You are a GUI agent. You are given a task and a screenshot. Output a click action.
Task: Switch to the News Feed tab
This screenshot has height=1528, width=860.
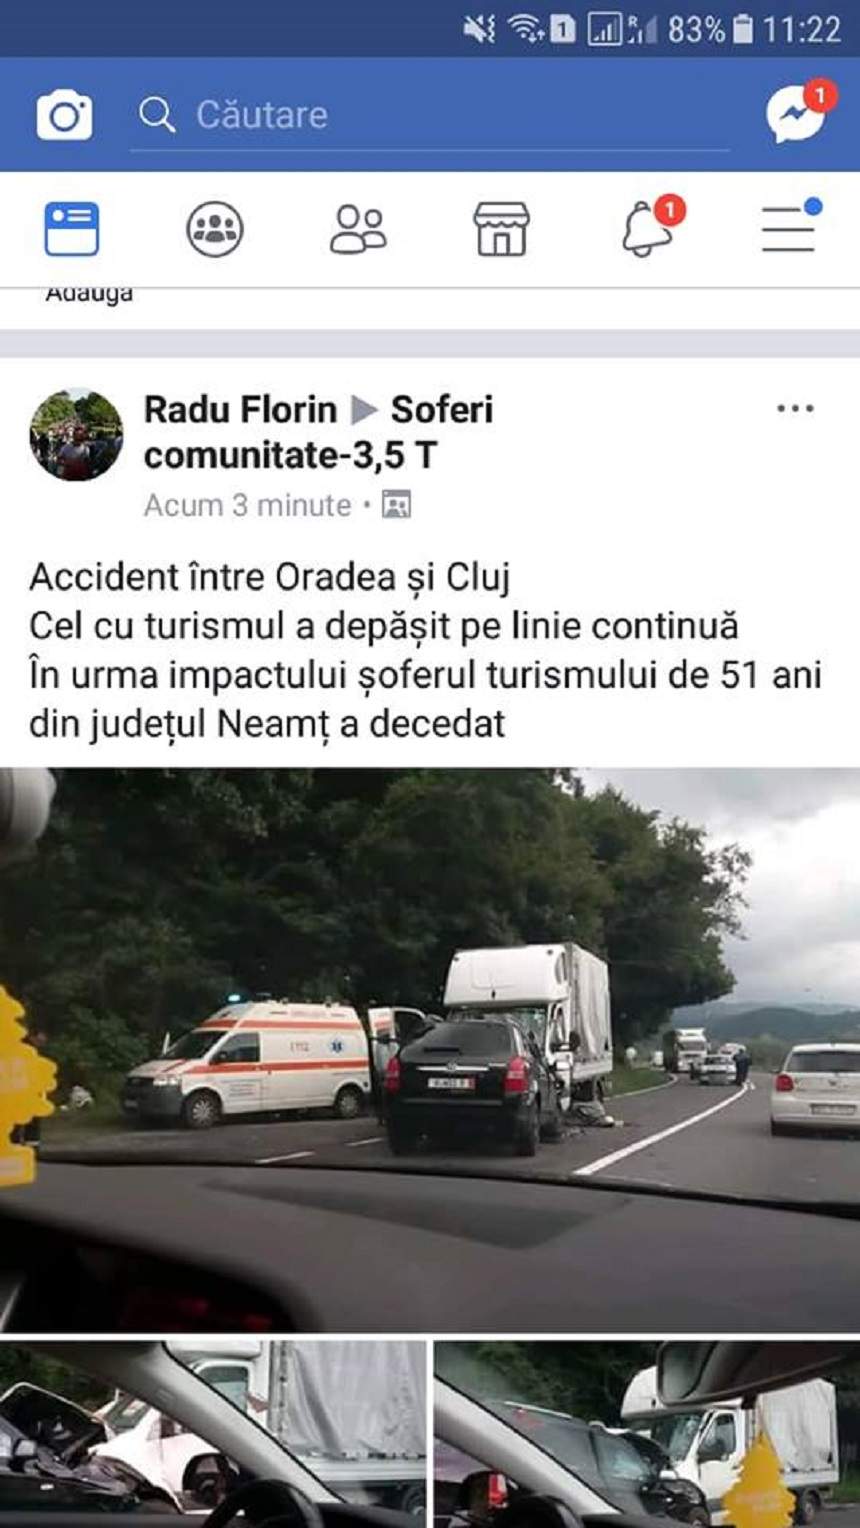coord(72,229)
